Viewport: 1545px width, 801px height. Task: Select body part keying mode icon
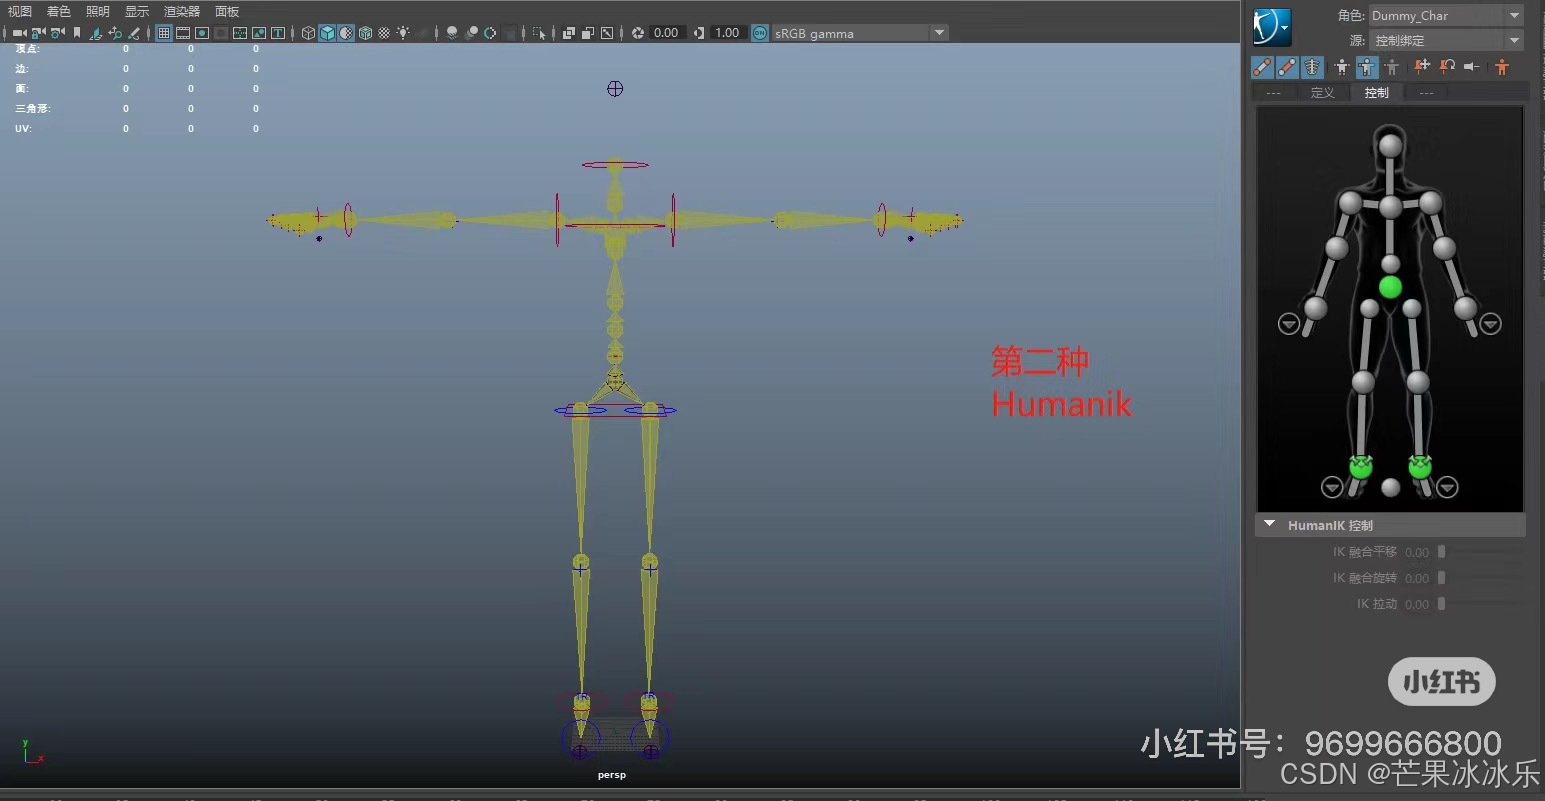click(x=1367, y=67)
